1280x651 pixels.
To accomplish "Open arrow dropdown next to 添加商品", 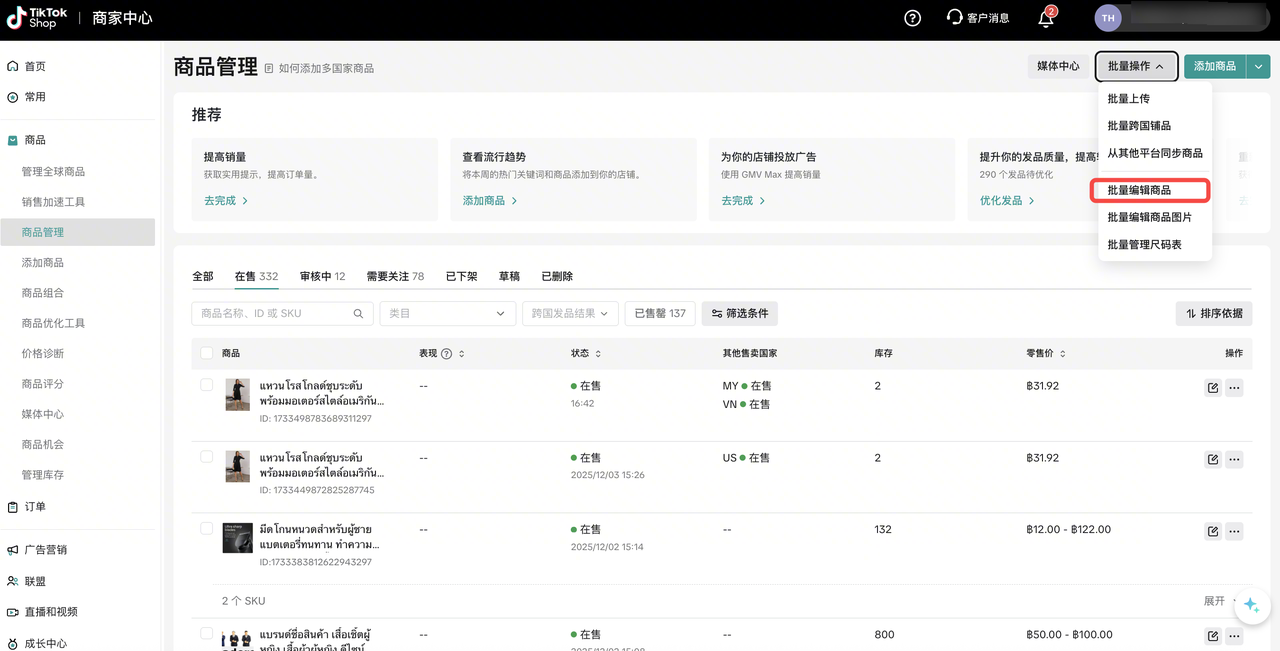I will point(1258,66).
